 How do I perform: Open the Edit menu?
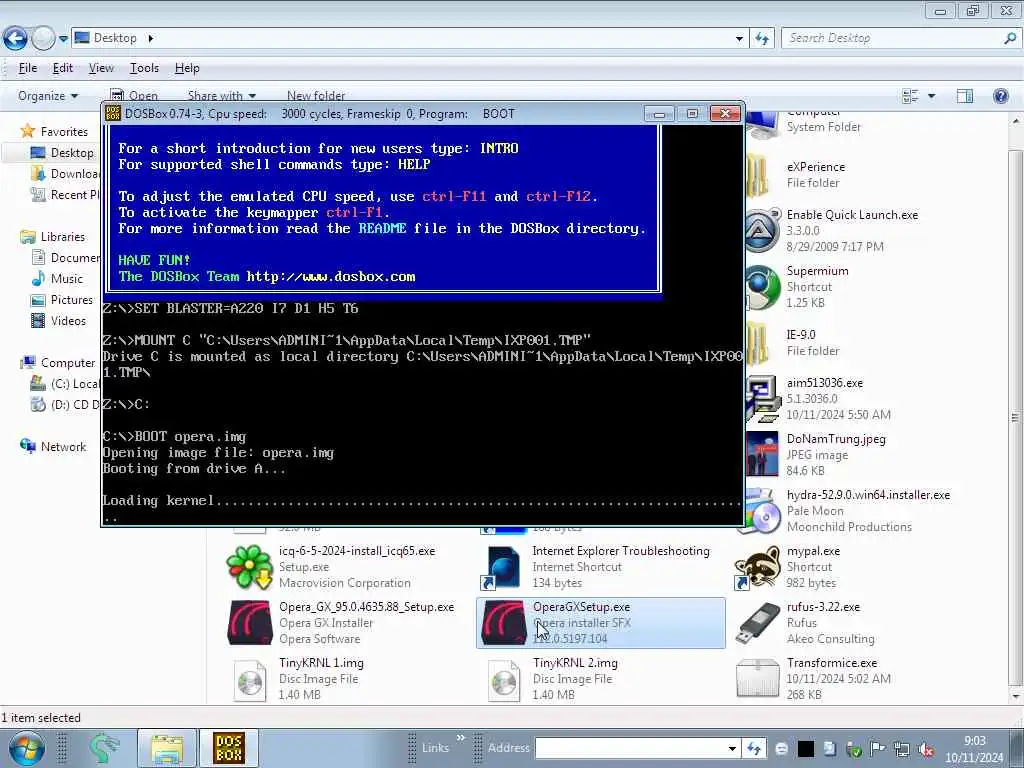coord(63,68)
